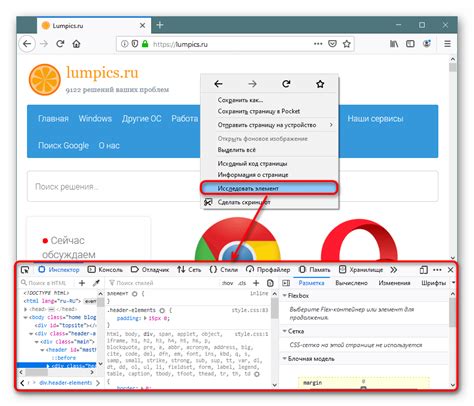This screenshot has height=406, width=474.
Task: Click the browser Back arrow button
Action: (x=27, y=44)
